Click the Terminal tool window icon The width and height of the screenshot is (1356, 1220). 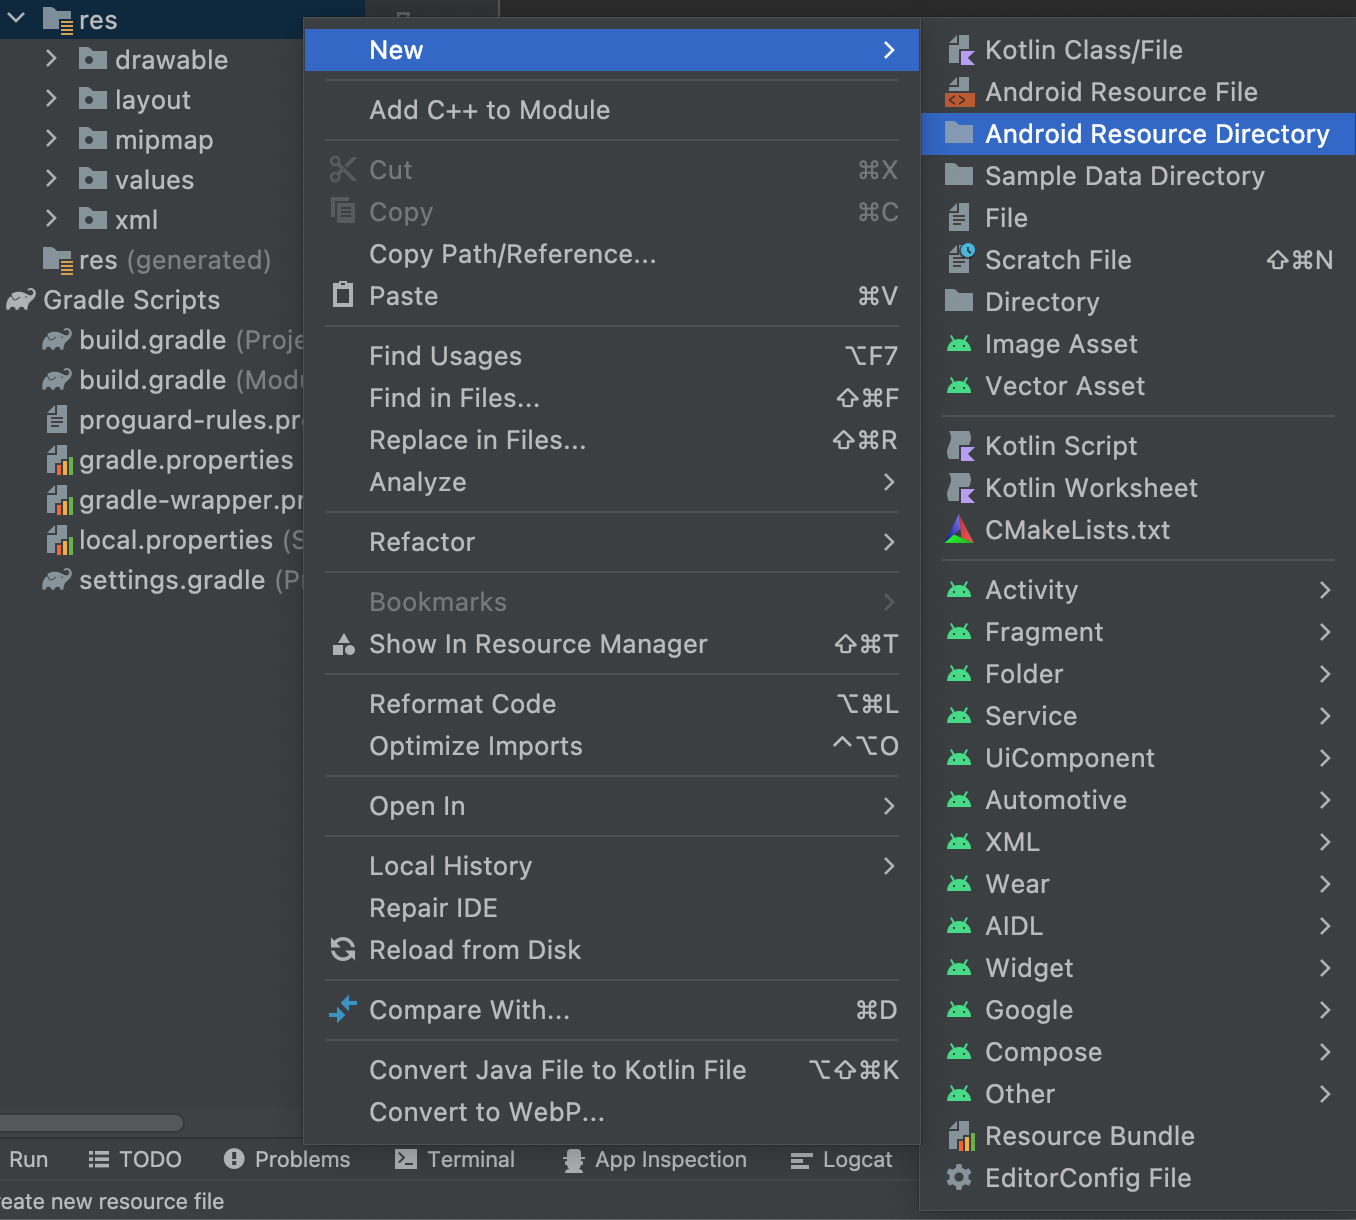point(406,1159)
